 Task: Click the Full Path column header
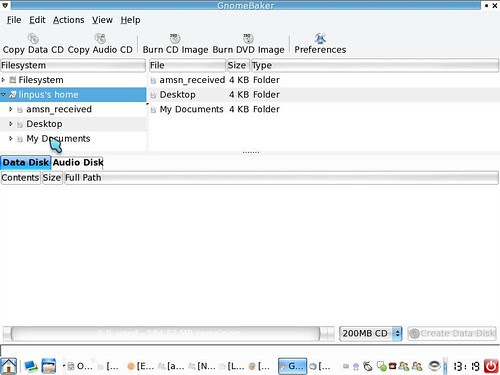pos(281,178)
